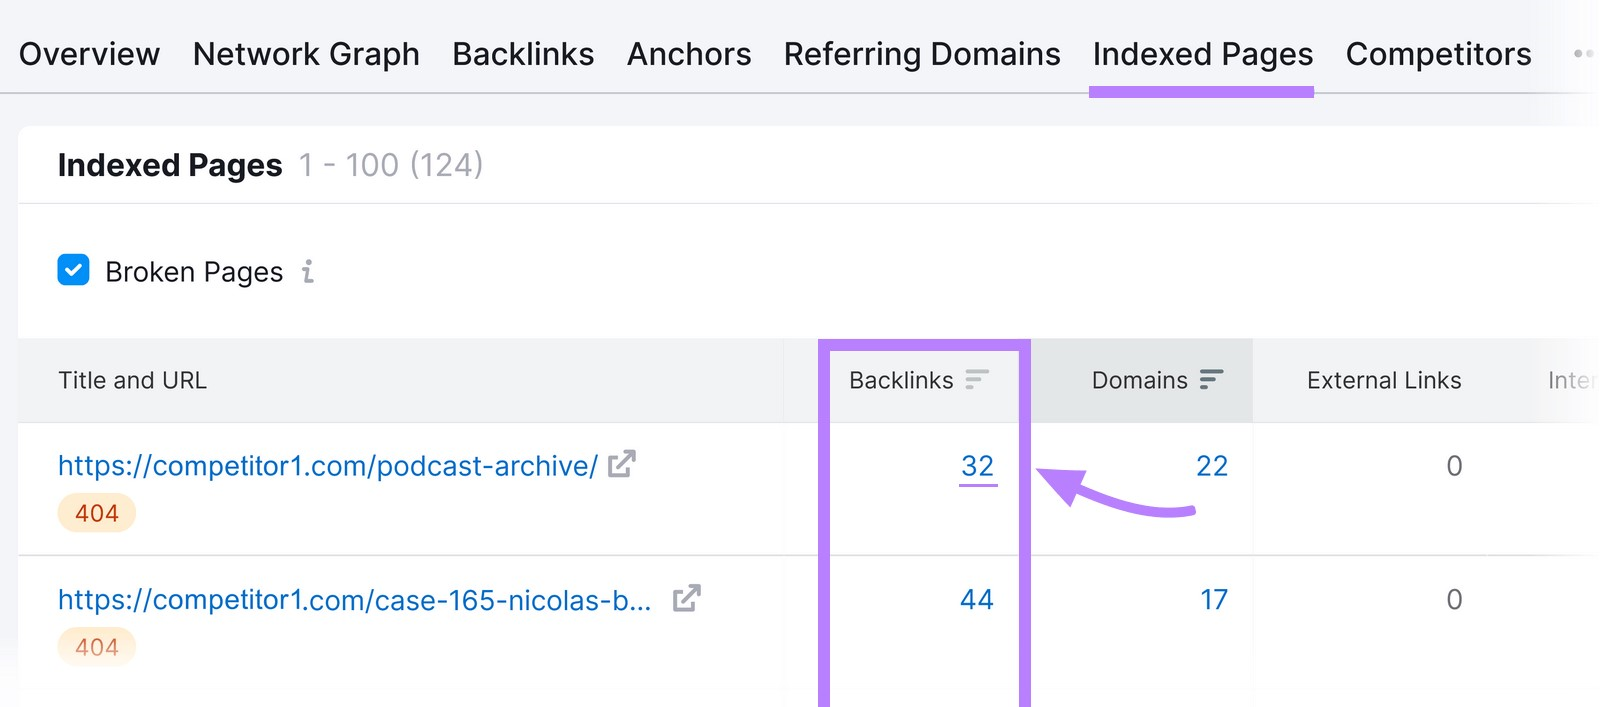Click the Backlinks column header label
The height and width of the screenshot is (707, 1600).
point(901,380)
